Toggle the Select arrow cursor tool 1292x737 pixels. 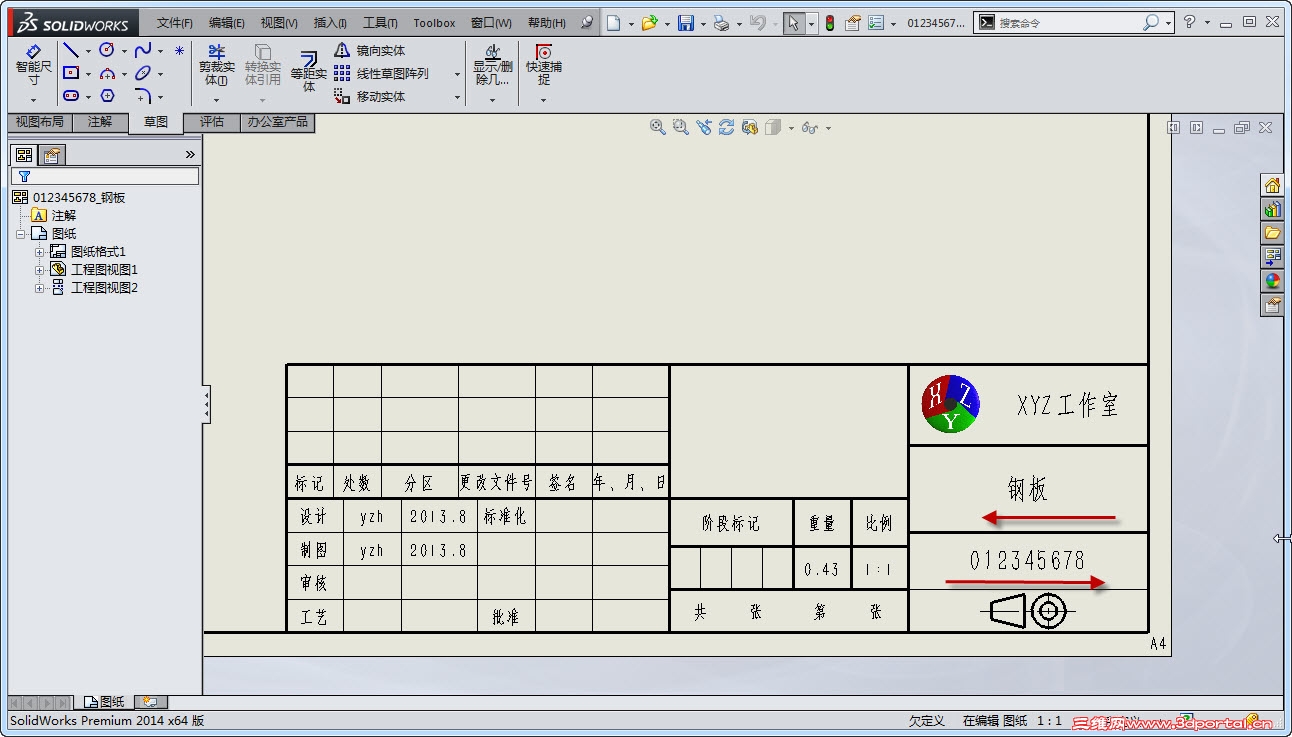click(793, 22)
